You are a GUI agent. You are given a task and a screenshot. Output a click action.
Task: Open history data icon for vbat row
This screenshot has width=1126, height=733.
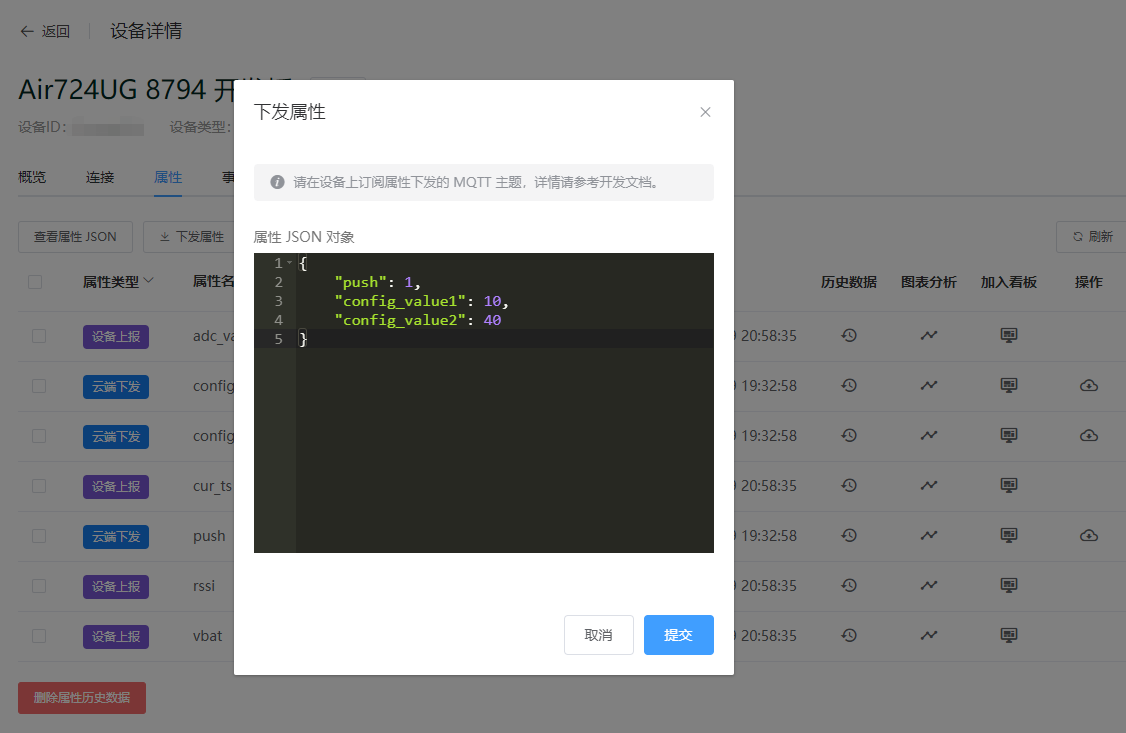(850, 635)
